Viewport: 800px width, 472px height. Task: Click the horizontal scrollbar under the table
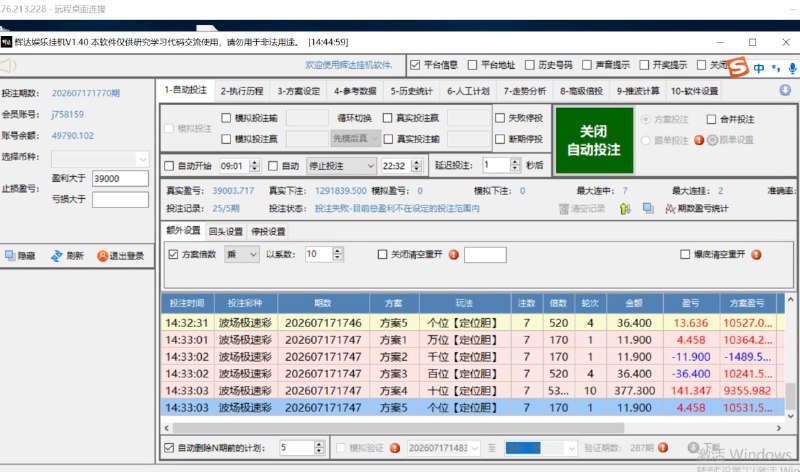398,428
